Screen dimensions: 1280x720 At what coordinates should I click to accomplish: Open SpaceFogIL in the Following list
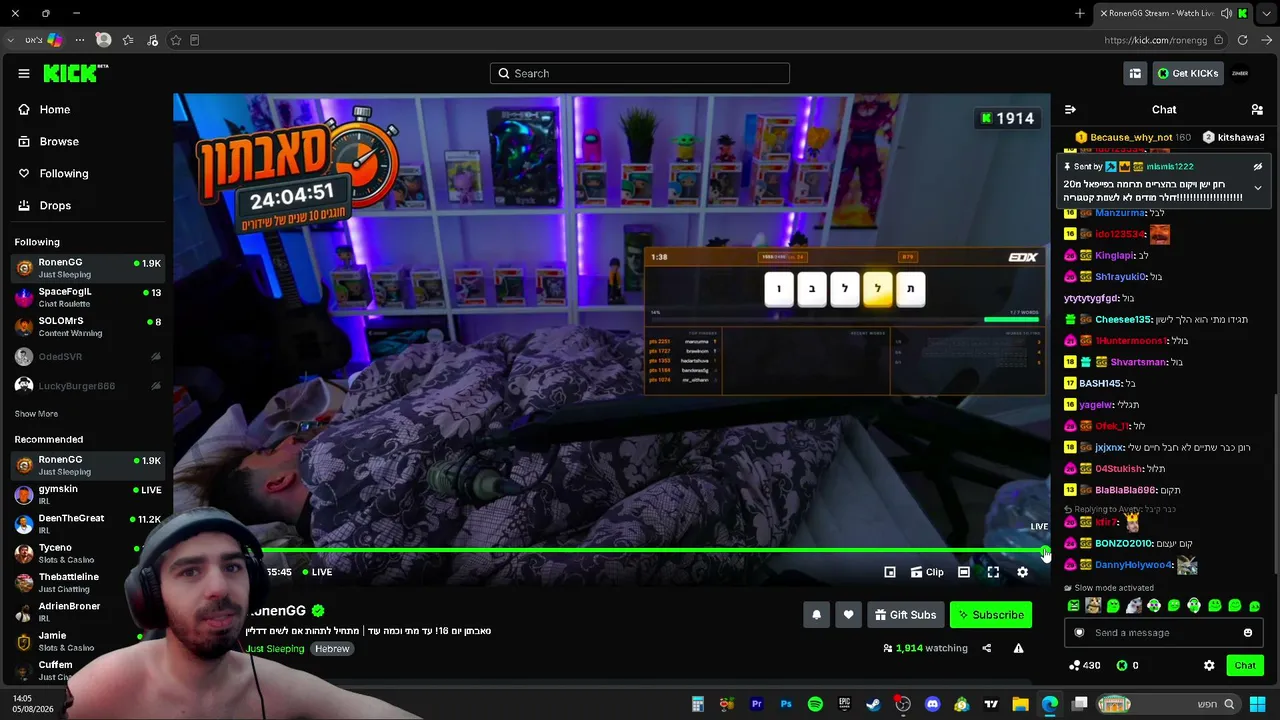tap(88, 297)
